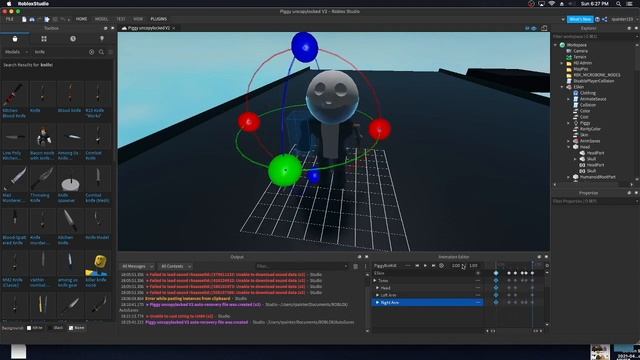Viewport: 640px width, 360px height.
Task: Open the Toolbox Recent clock icon
Action: (x=73, y=39)
